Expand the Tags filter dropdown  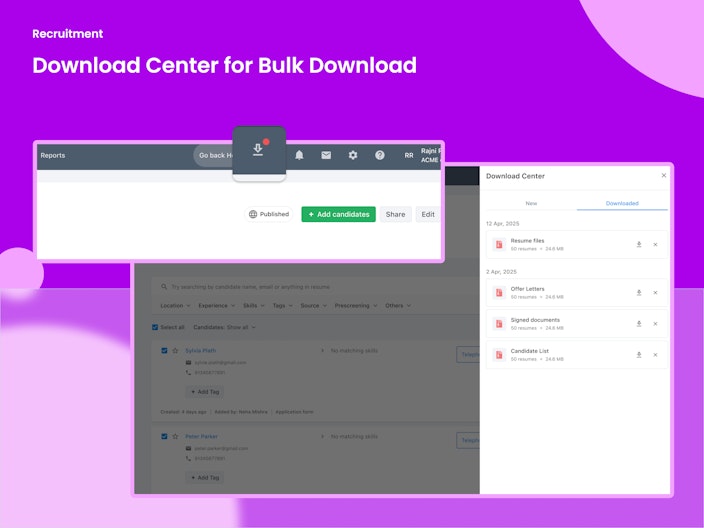tap(282, 305)
